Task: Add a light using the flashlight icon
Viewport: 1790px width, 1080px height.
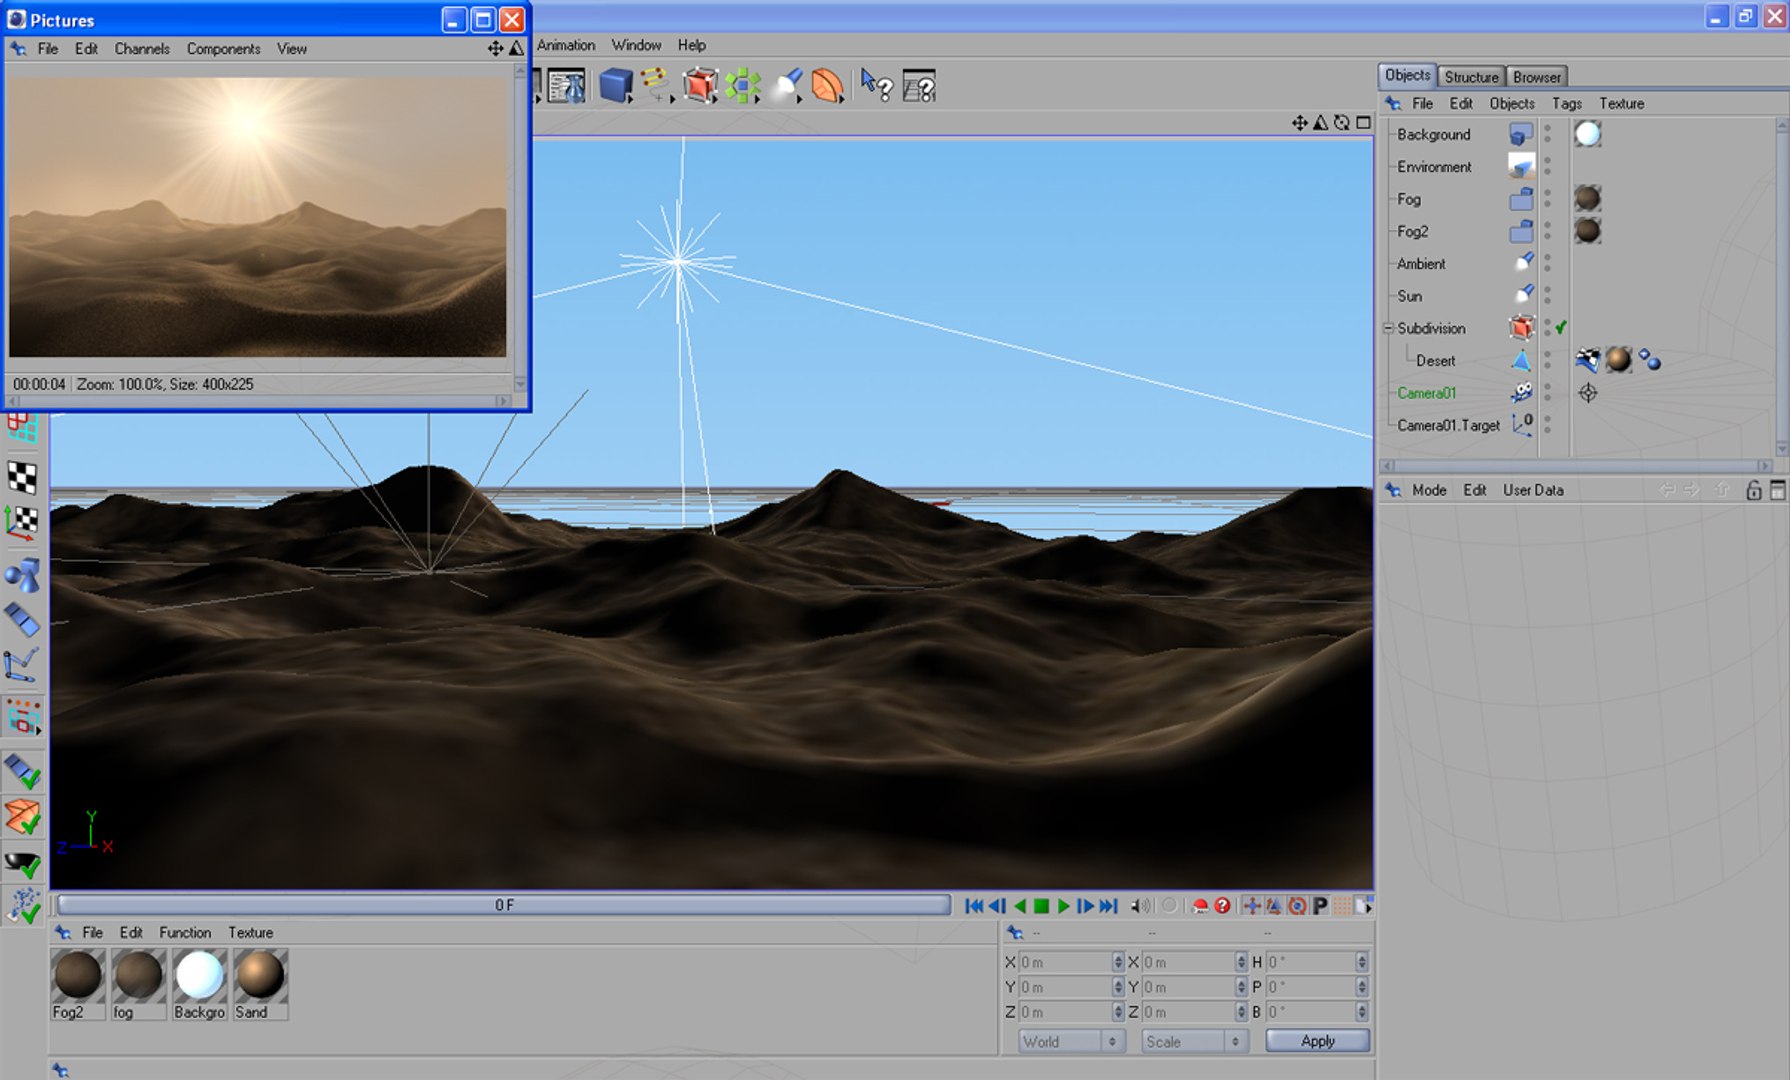Action: [786, 86]
